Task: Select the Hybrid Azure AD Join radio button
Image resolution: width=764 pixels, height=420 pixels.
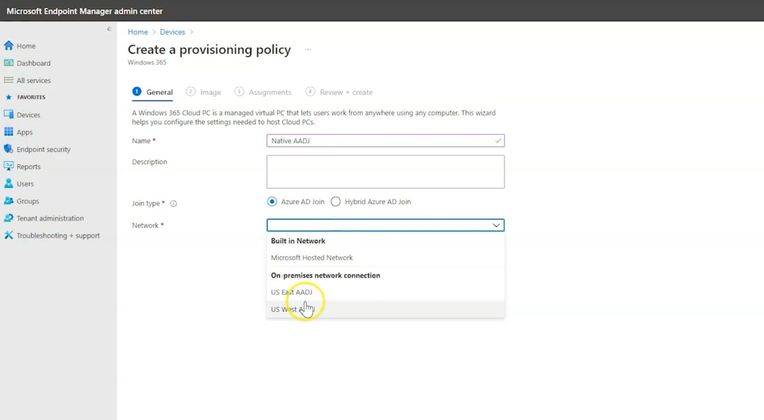Action: point(335,202)
